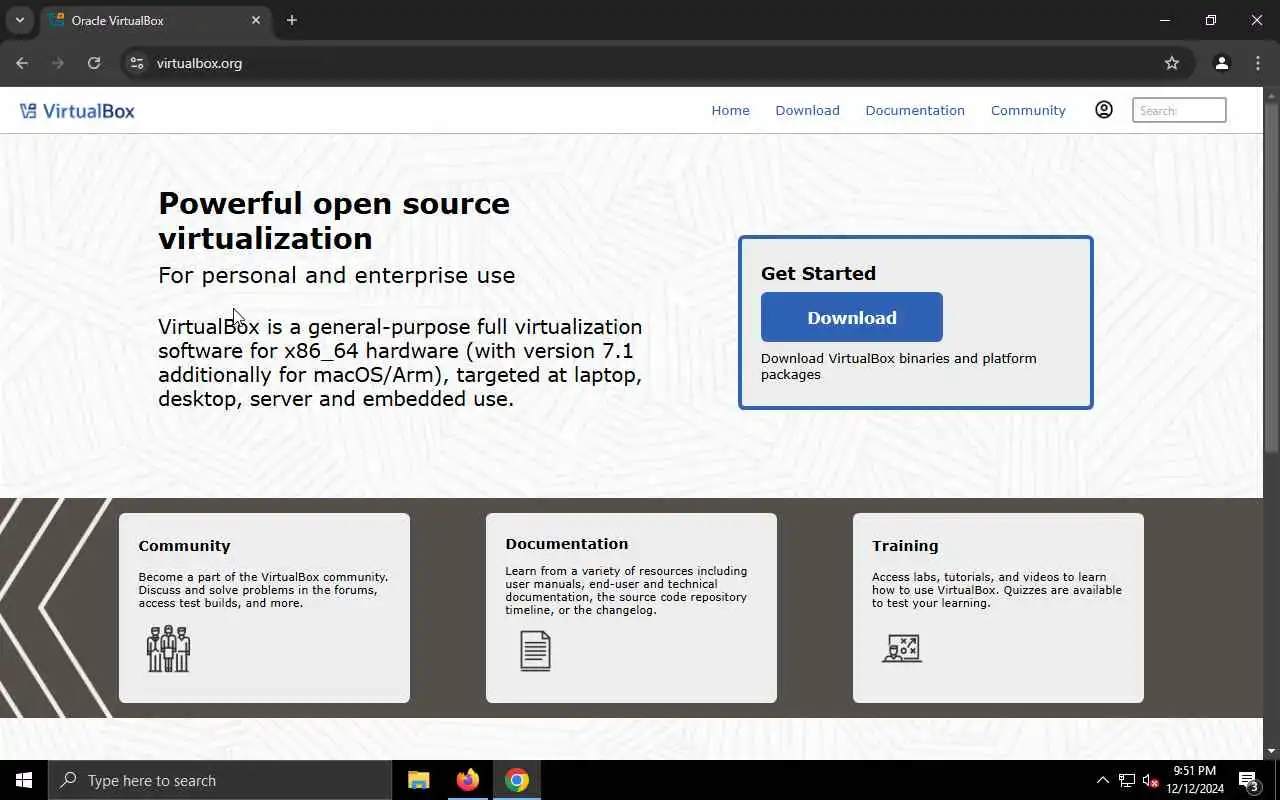The width and height of the screenshot is (1280, 800).
Task: Open tab search dropdown arrow
Action: 19,20
